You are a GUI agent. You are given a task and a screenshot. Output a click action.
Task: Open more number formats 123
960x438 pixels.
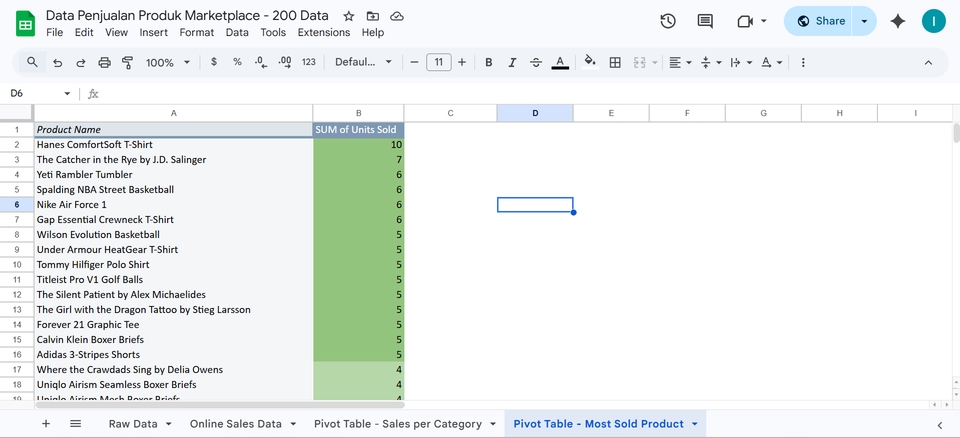coord(309,62)
